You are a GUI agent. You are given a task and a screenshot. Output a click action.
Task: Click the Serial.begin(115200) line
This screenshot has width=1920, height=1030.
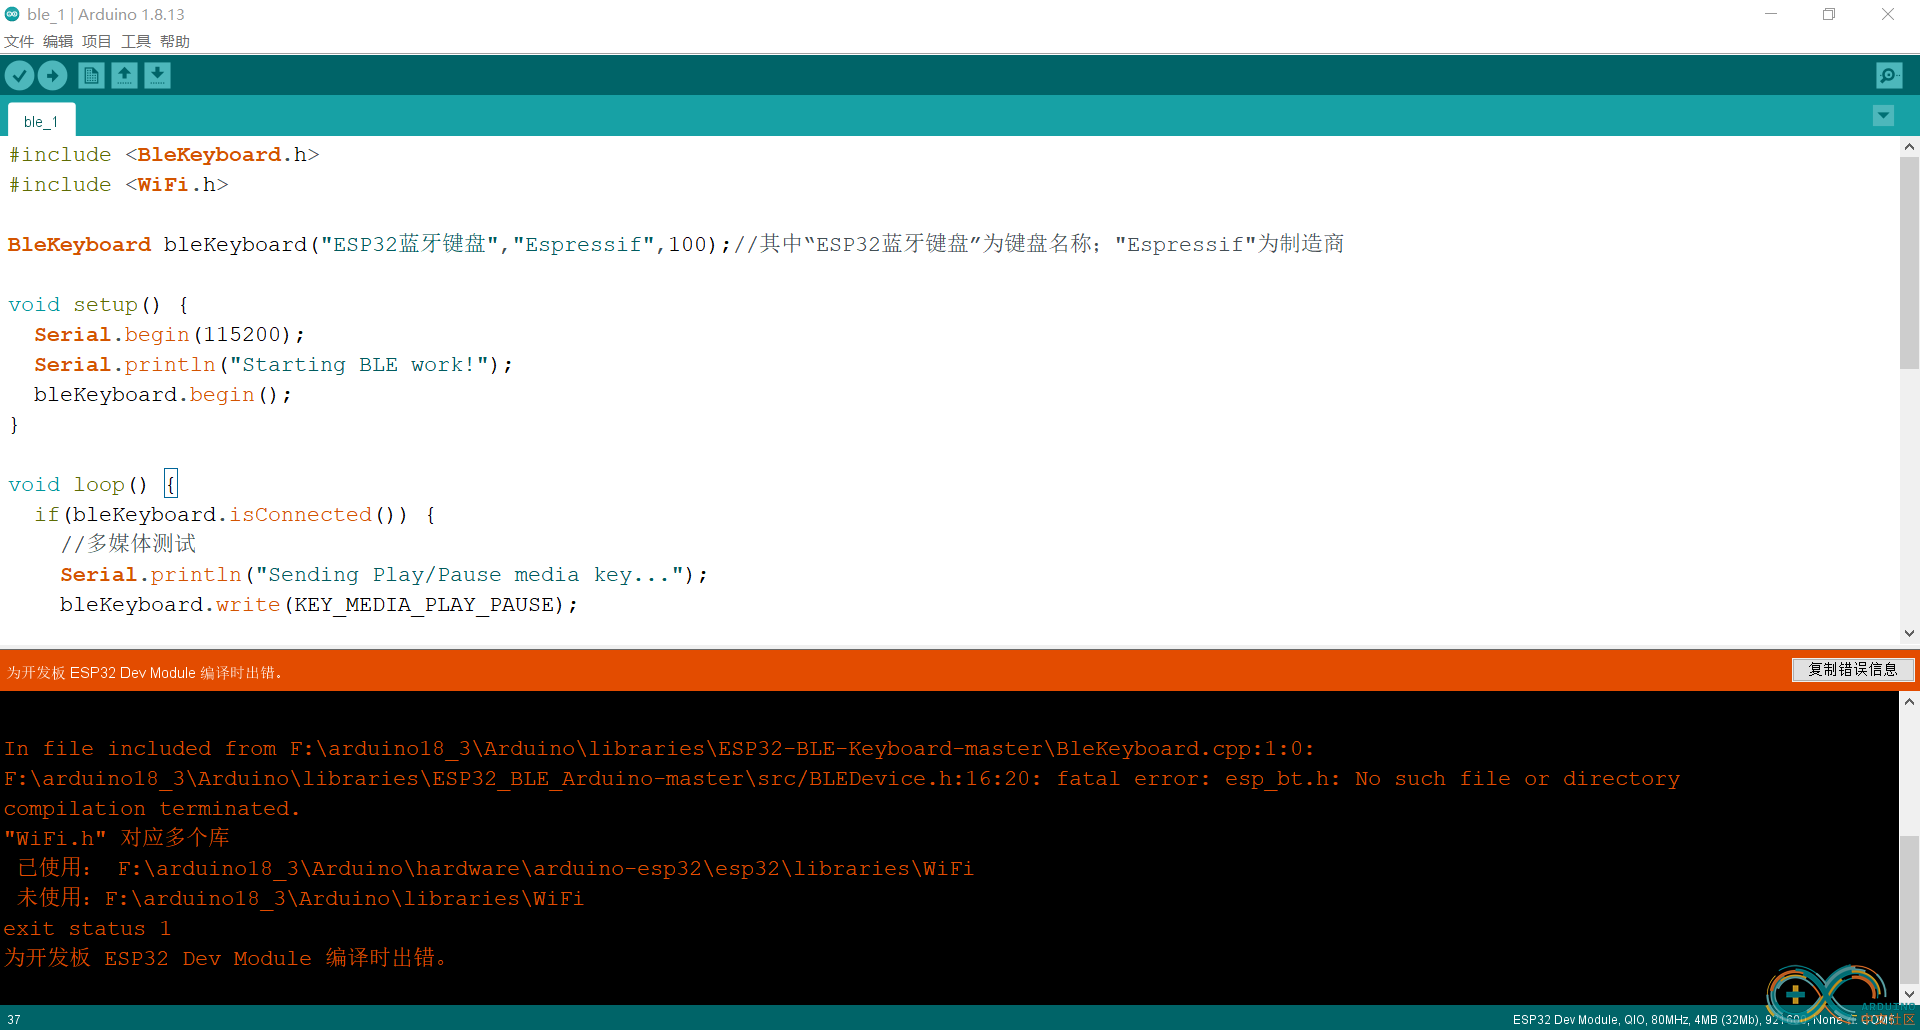[169, 335]
